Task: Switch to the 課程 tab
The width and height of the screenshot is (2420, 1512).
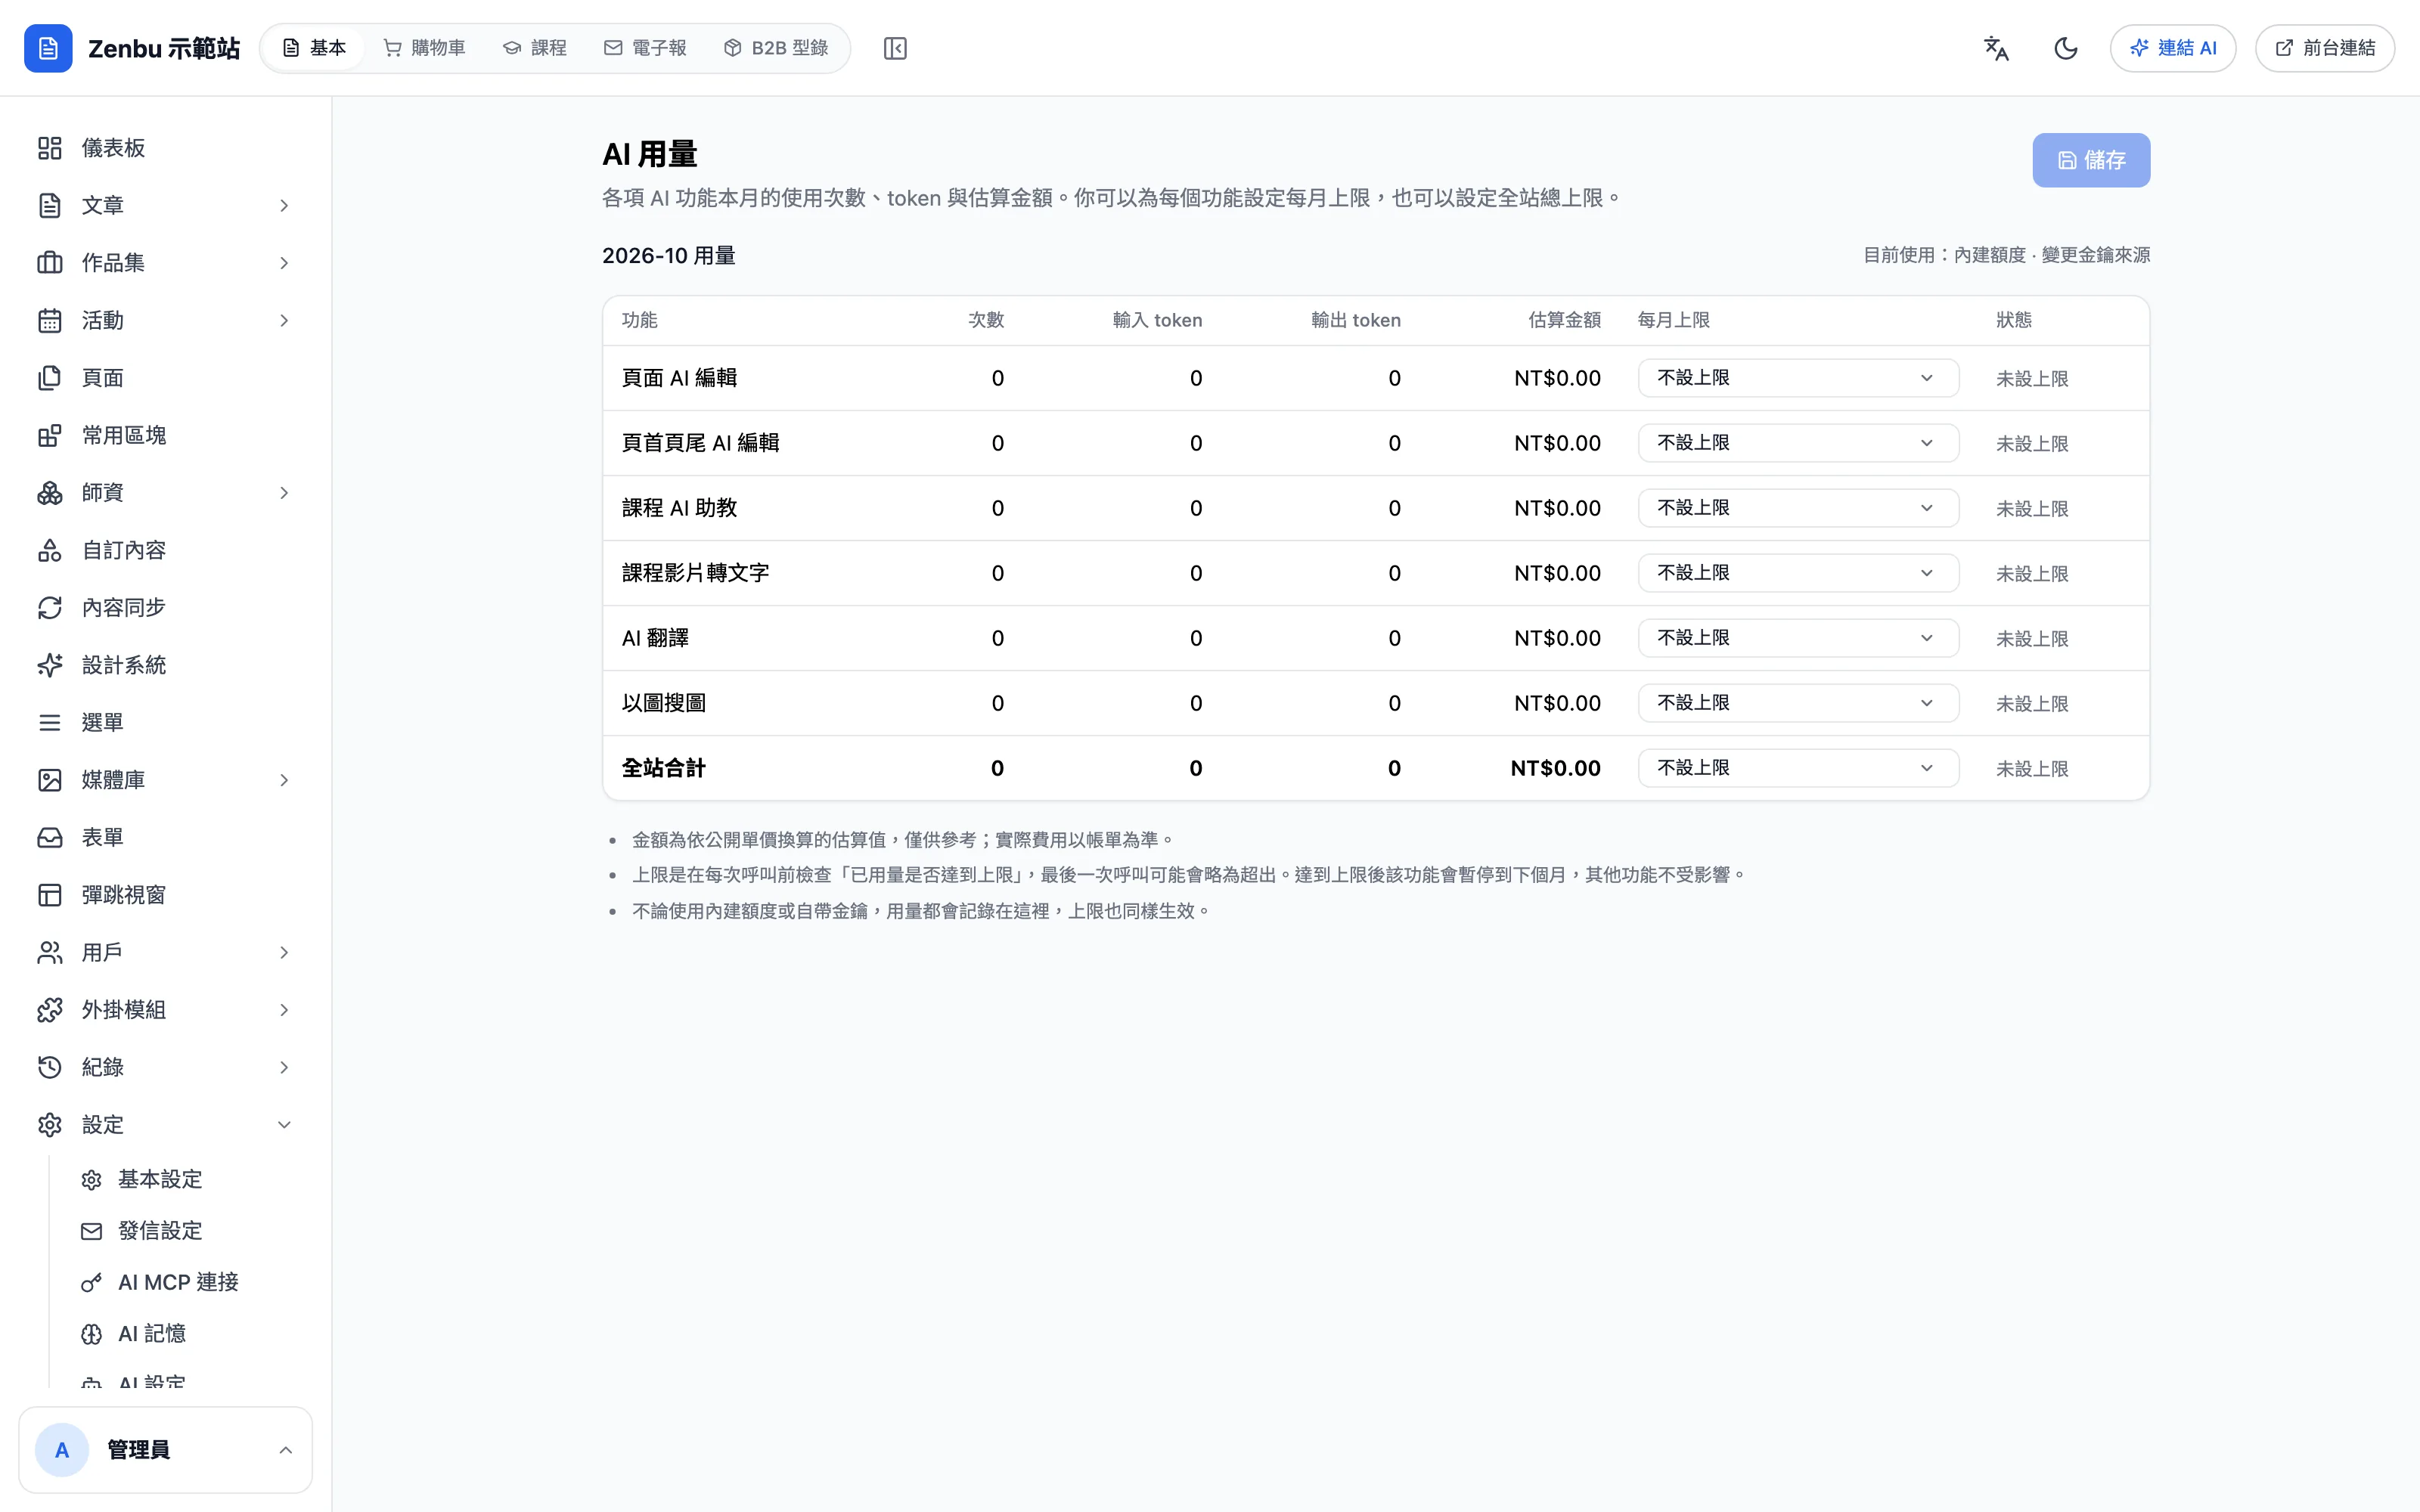Action: (x=535, y=48)
